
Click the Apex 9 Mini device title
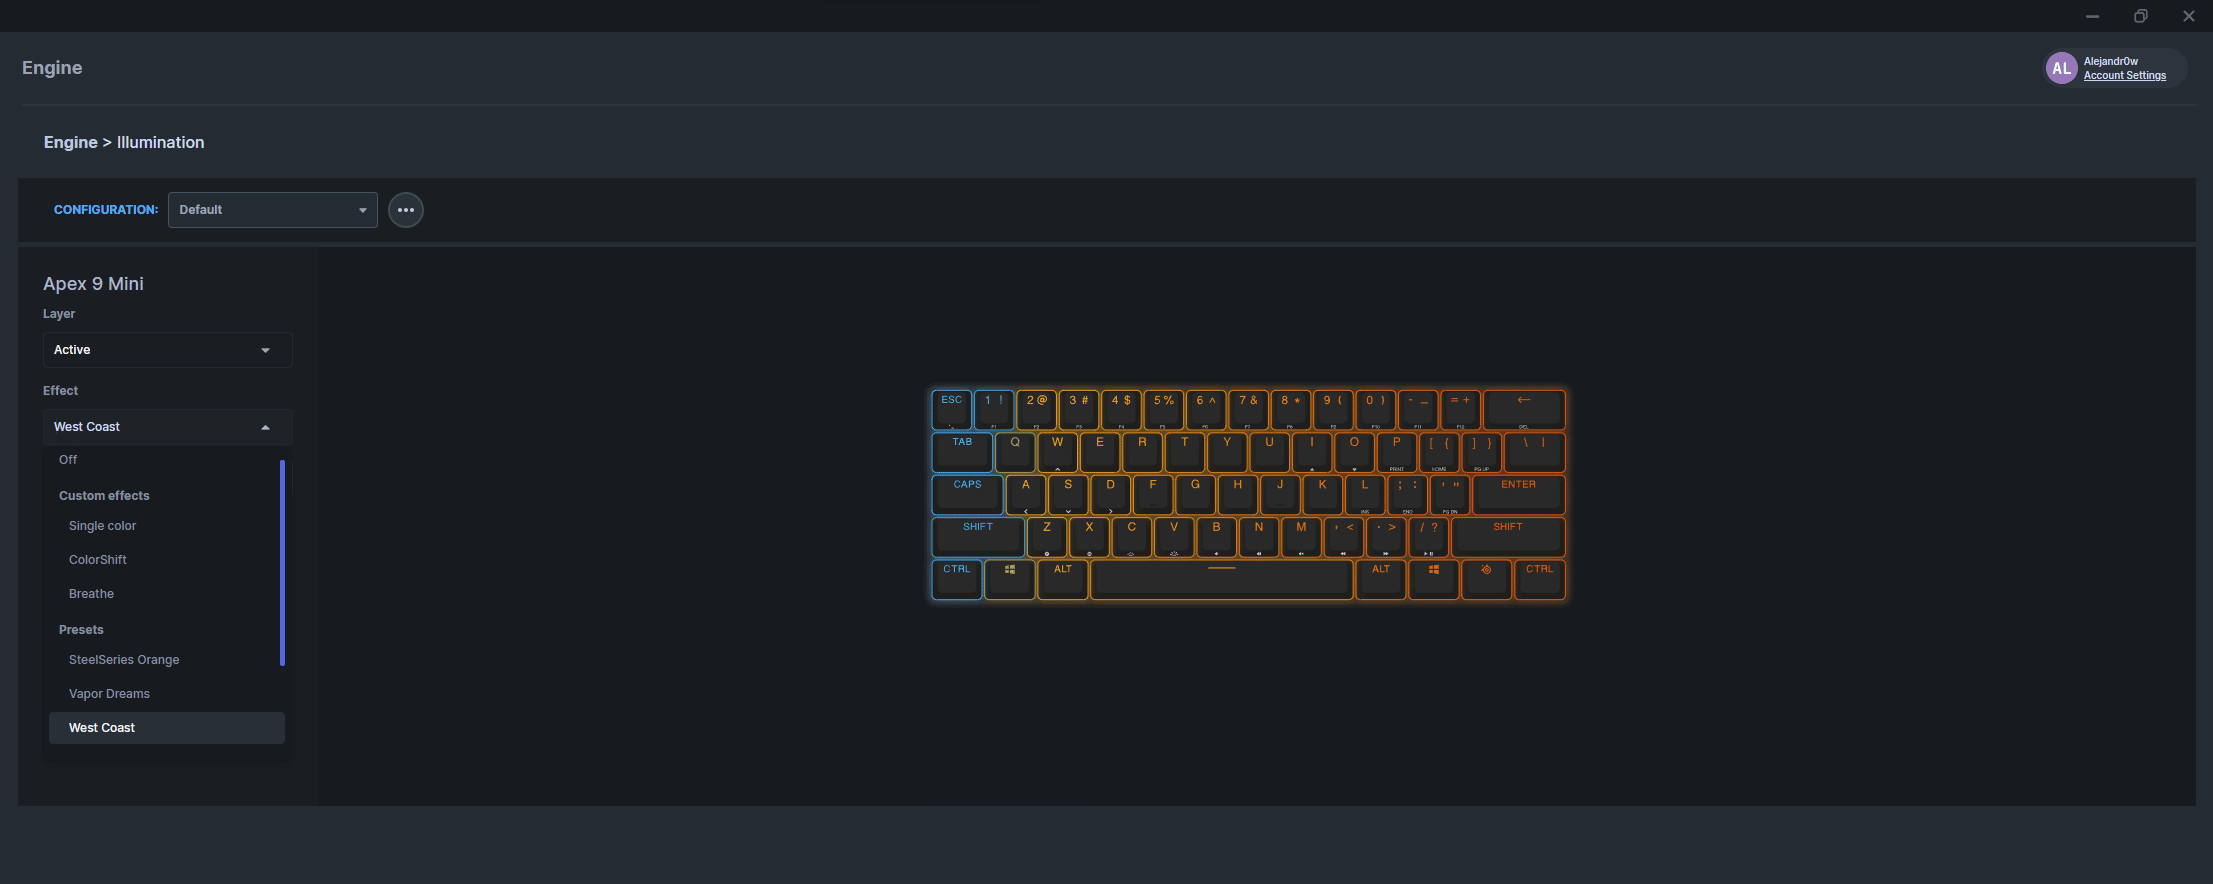[x=93, y=284]
